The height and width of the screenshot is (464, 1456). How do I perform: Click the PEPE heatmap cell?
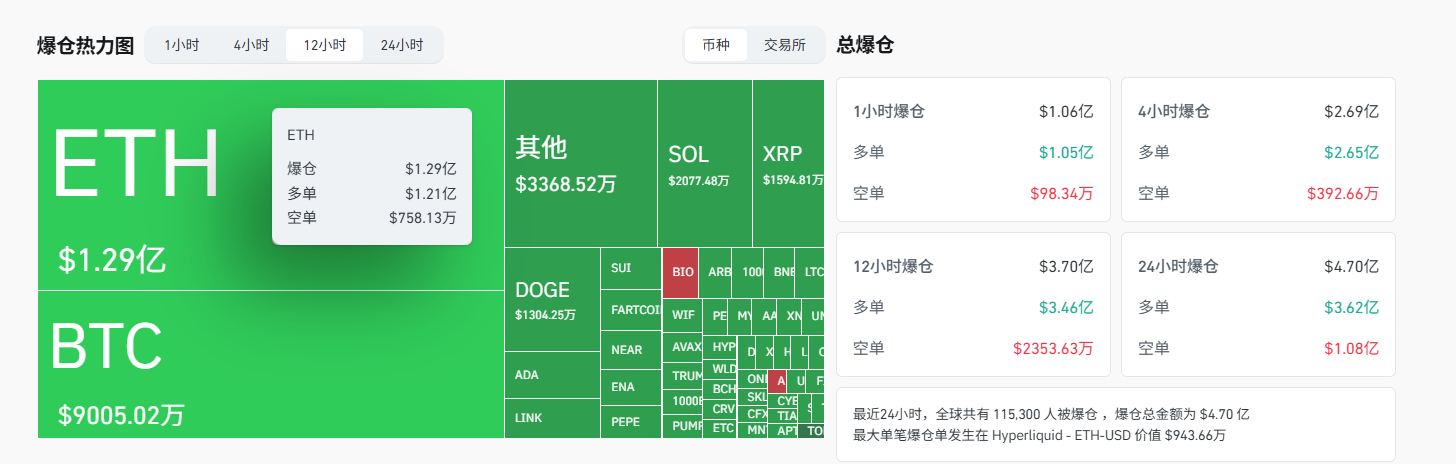tap(631, 421)
